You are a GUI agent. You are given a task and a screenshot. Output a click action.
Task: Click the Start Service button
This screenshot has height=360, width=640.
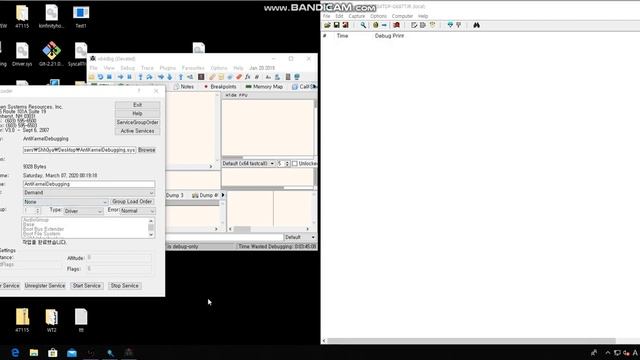click(87, 286)
